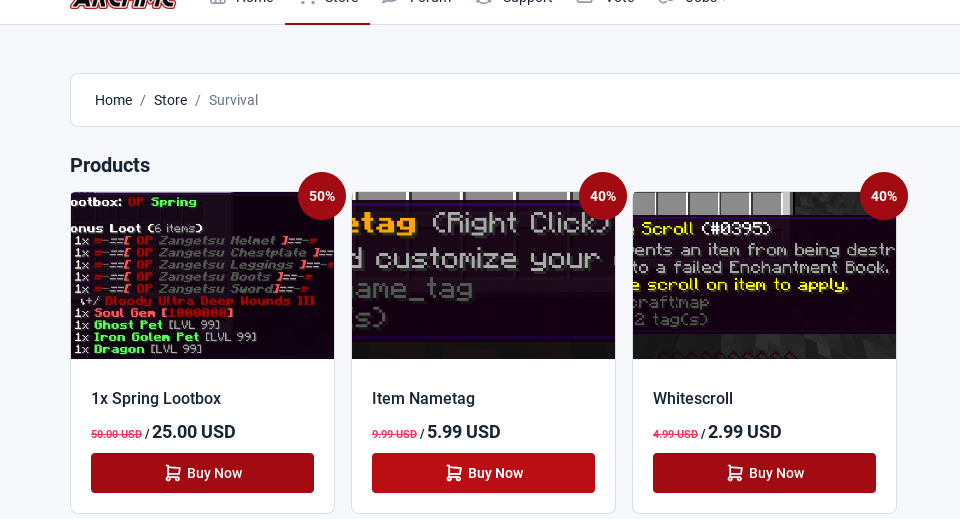Viewport: 960px width, 519px height.
Task: Open the Spring Lootbox product image
Action: click(x=203, y=275)
